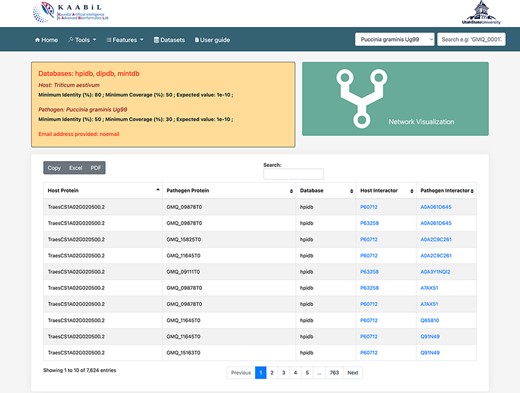This screenshot has width=520, height=393.
Task: Open Q91N49 link in GMQ_15163T0 row
Action: [430, 353]
